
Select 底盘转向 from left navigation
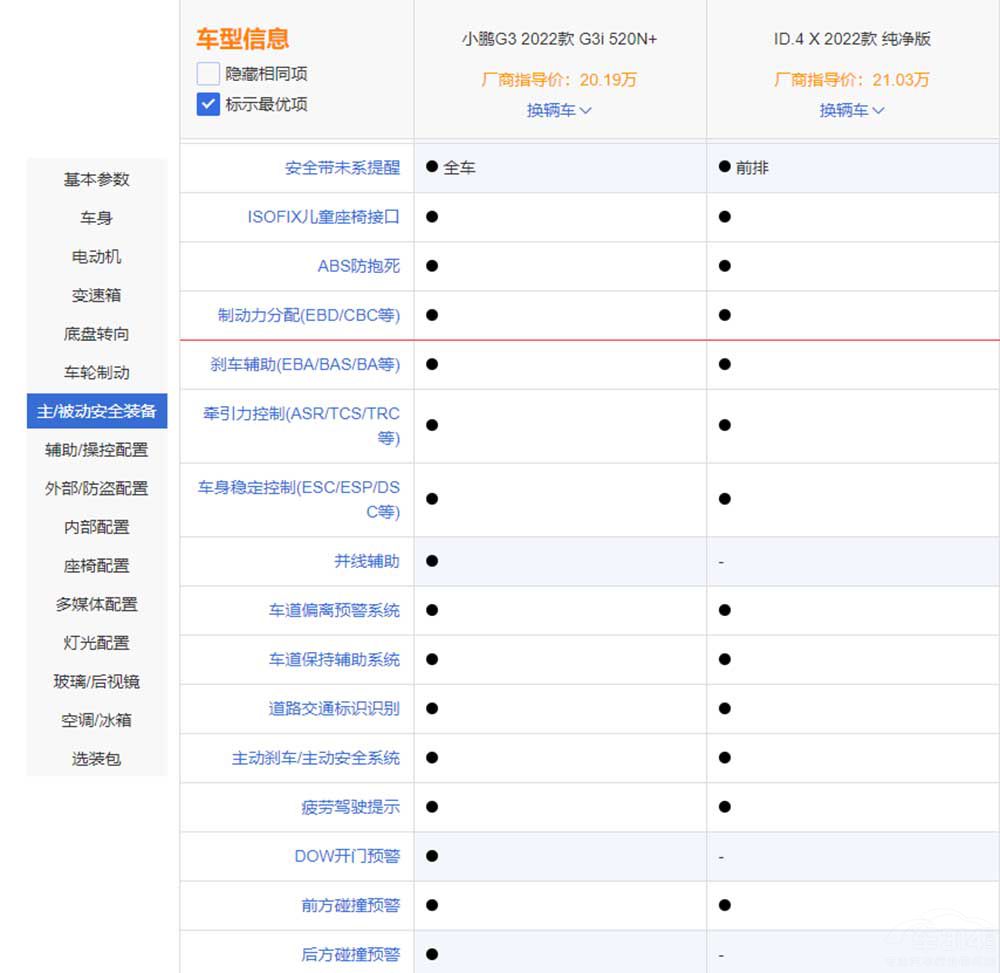pos(97,334)
